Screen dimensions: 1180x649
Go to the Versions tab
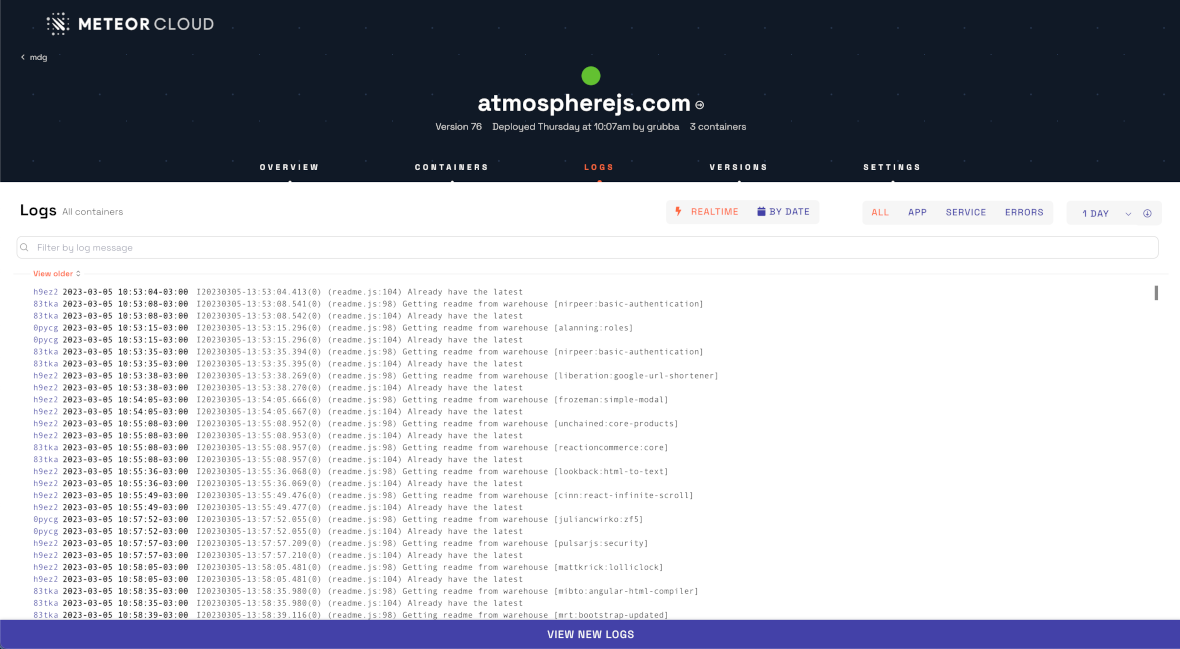738,167
